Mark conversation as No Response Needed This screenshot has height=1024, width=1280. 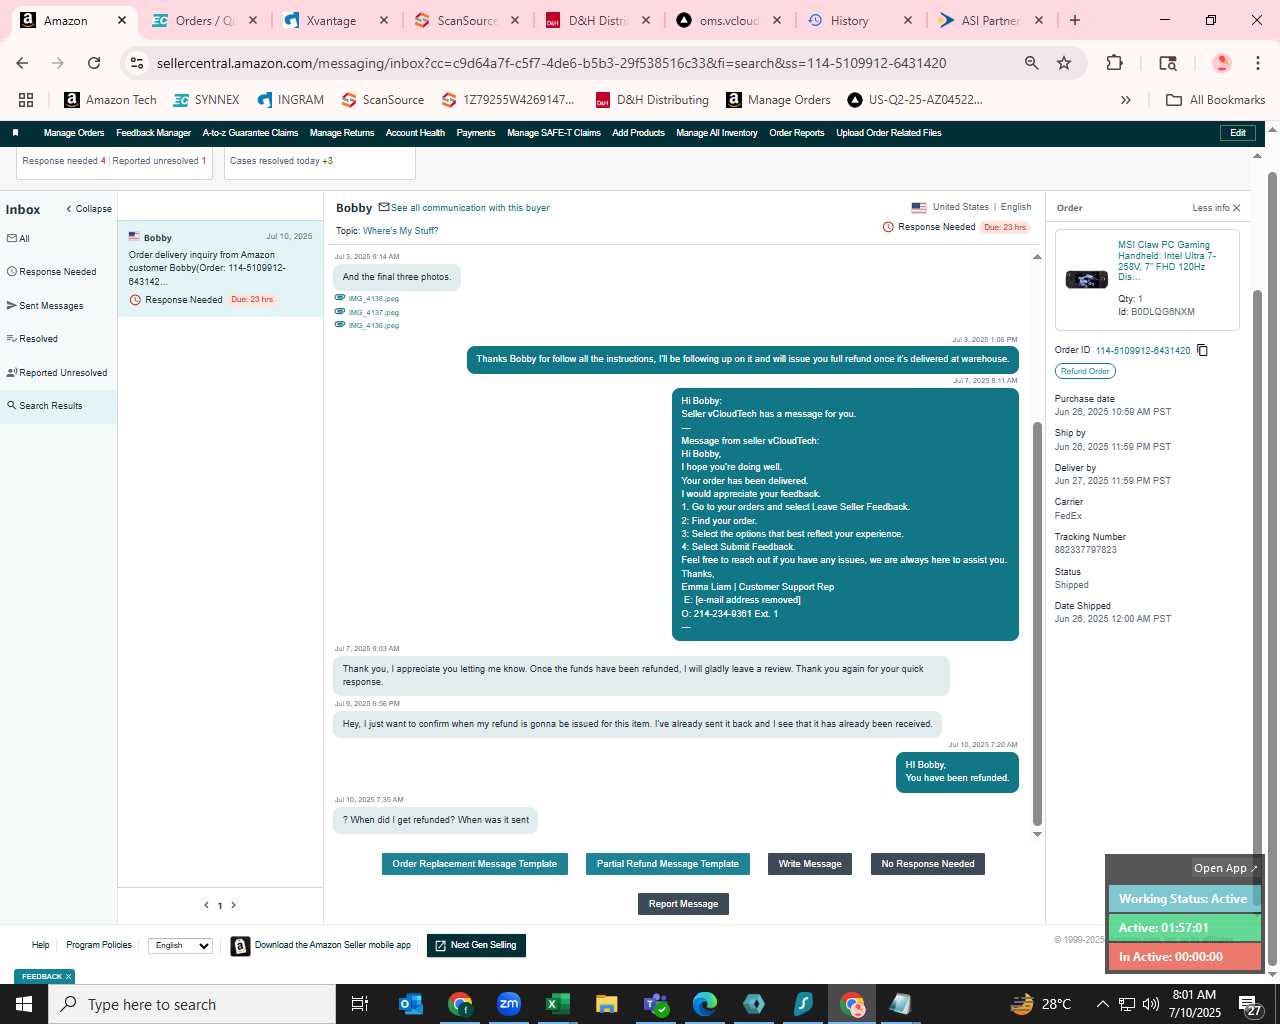(928, 864)
